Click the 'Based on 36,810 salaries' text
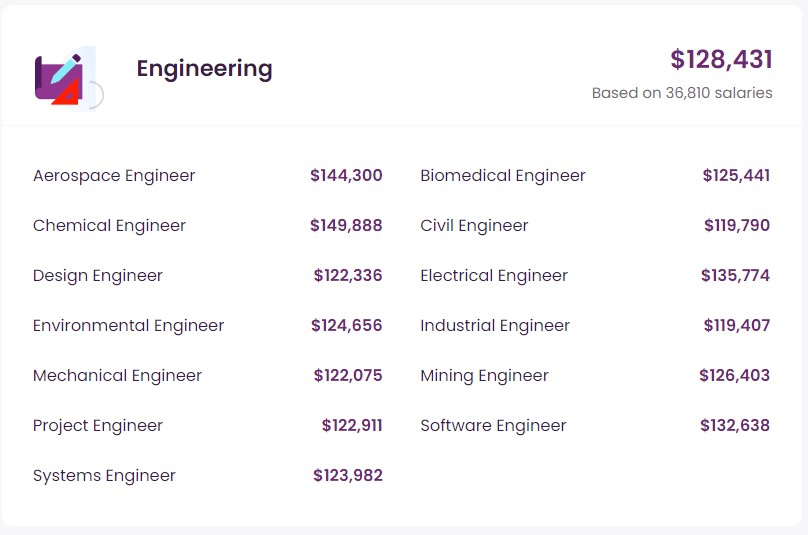 coord(682,93)
